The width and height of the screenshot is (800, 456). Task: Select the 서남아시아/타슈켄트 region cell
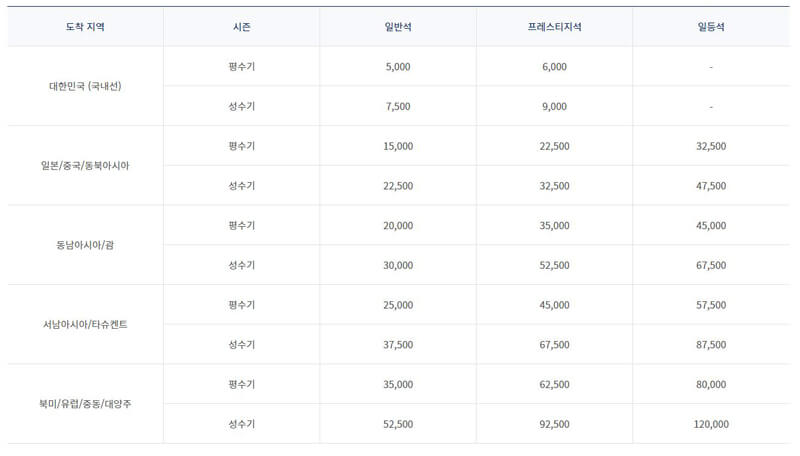[x=85, y=325]
